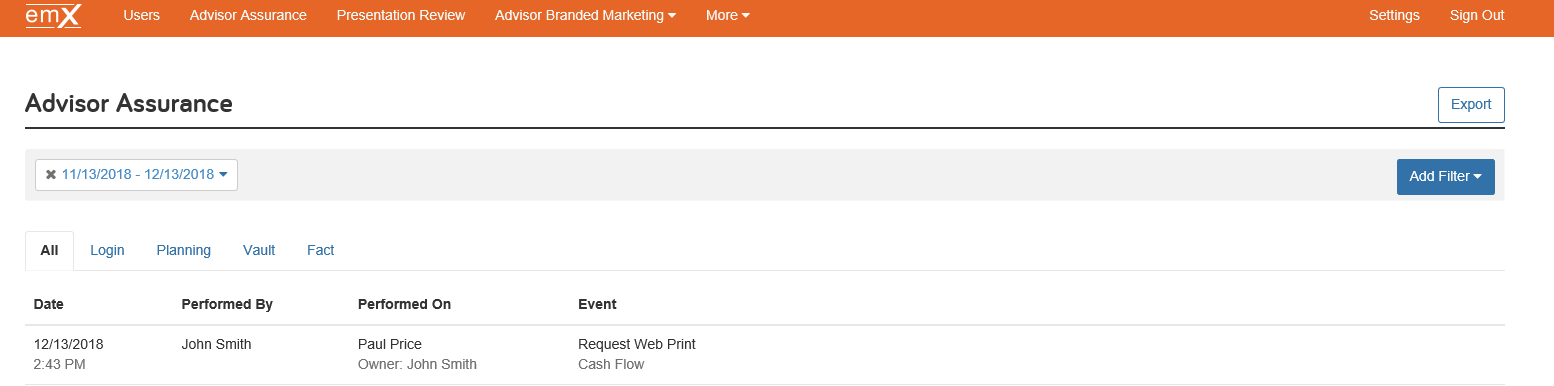This screenshot has height=386, width=1554.
Task: Switch to the Vault tab
Action: pyautogui.click(x=259, y=251)
